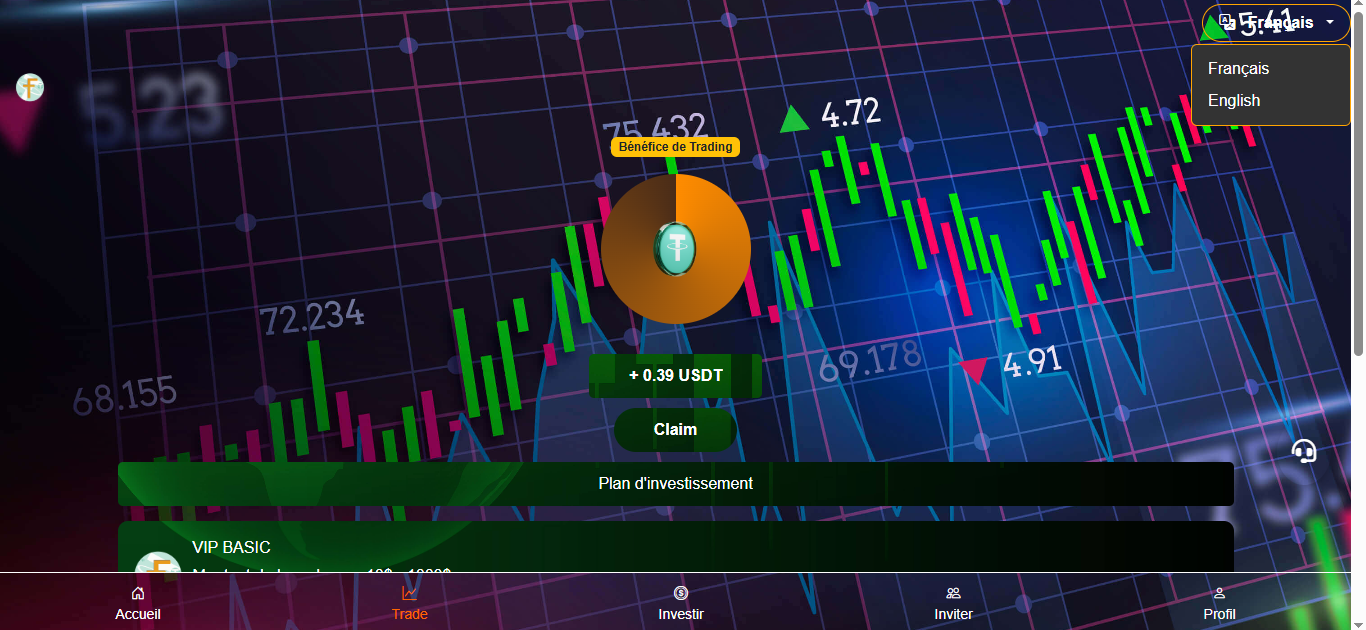Open the headset support chat icon
Screen dimensions: 1366x630
1304,451
